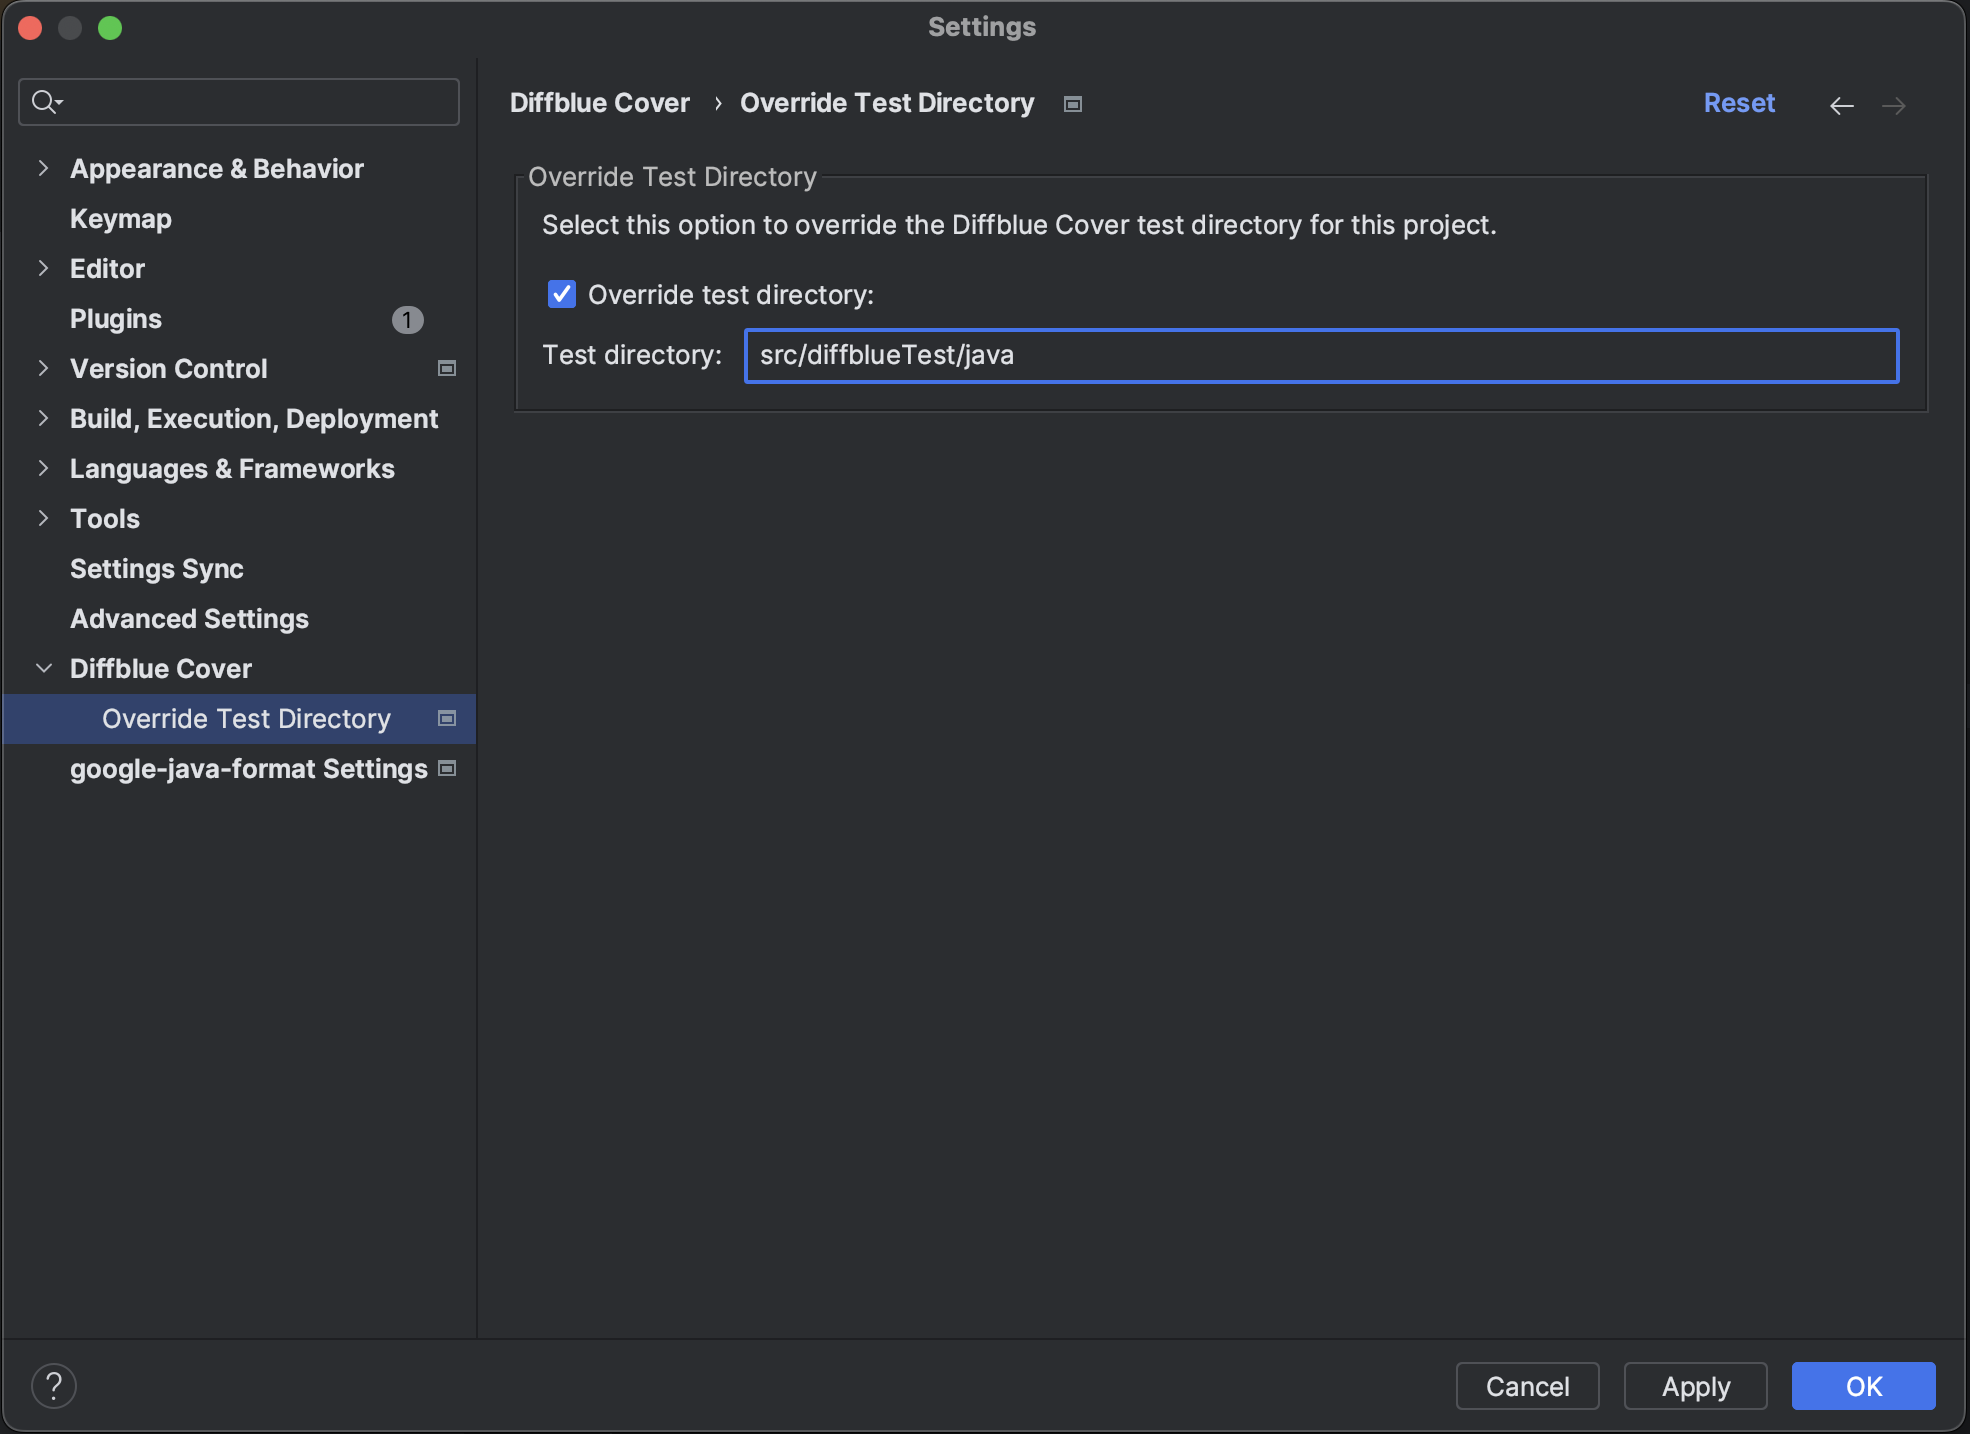The width and height of the screenshot is (1970, 1434).
Task: Open the help question mark button
Action: click(54, 1386)
